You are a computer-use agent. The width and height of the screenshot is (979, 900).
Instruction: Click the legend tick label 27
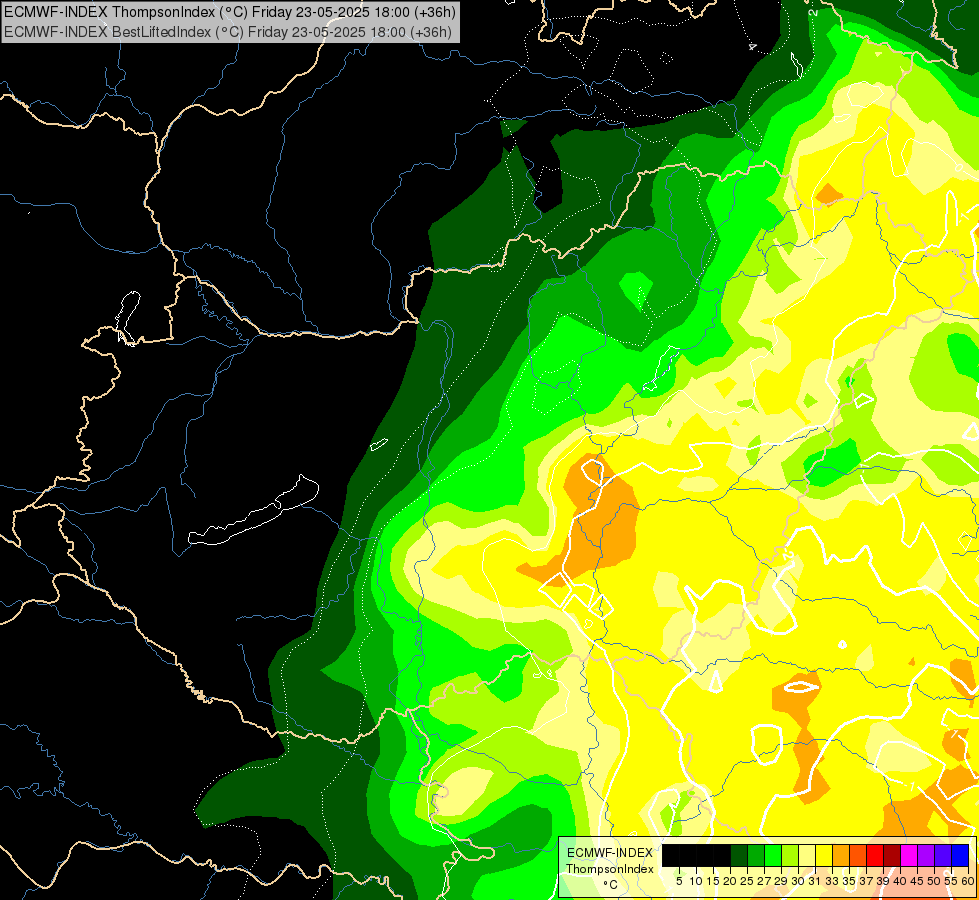pos(764,881)
